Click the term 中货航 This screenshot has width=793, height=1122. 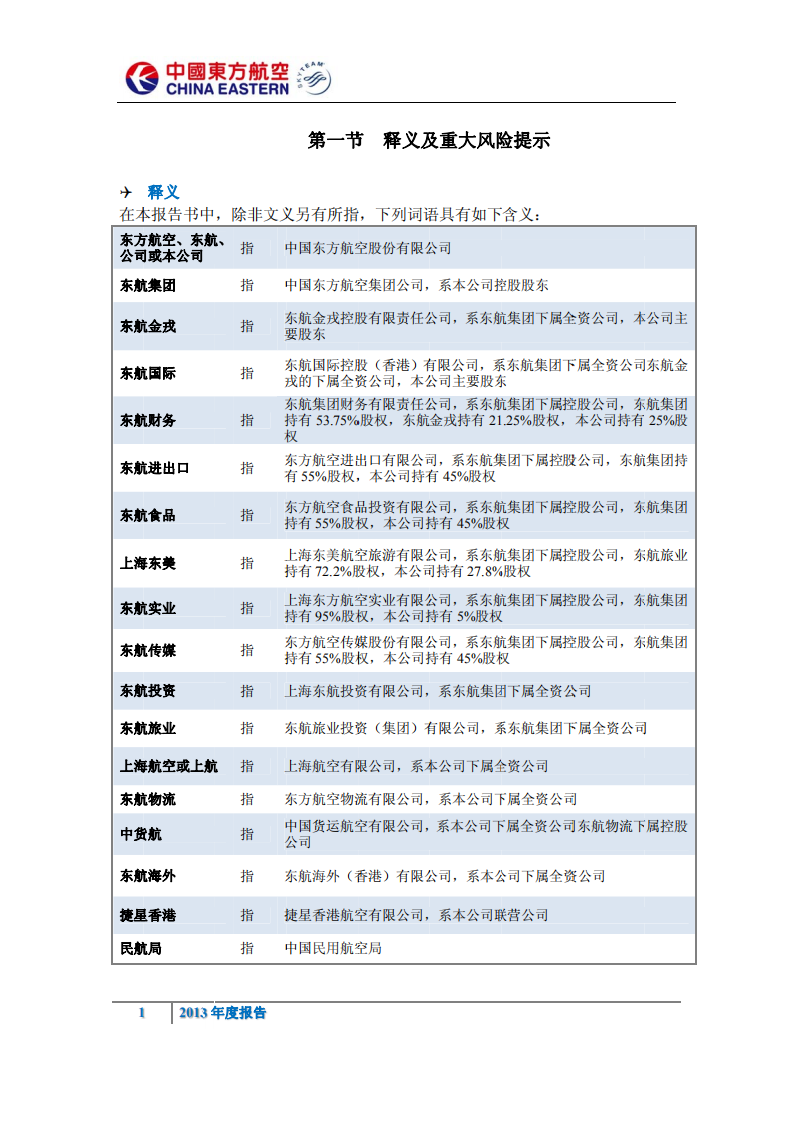(x=140, y=834)
